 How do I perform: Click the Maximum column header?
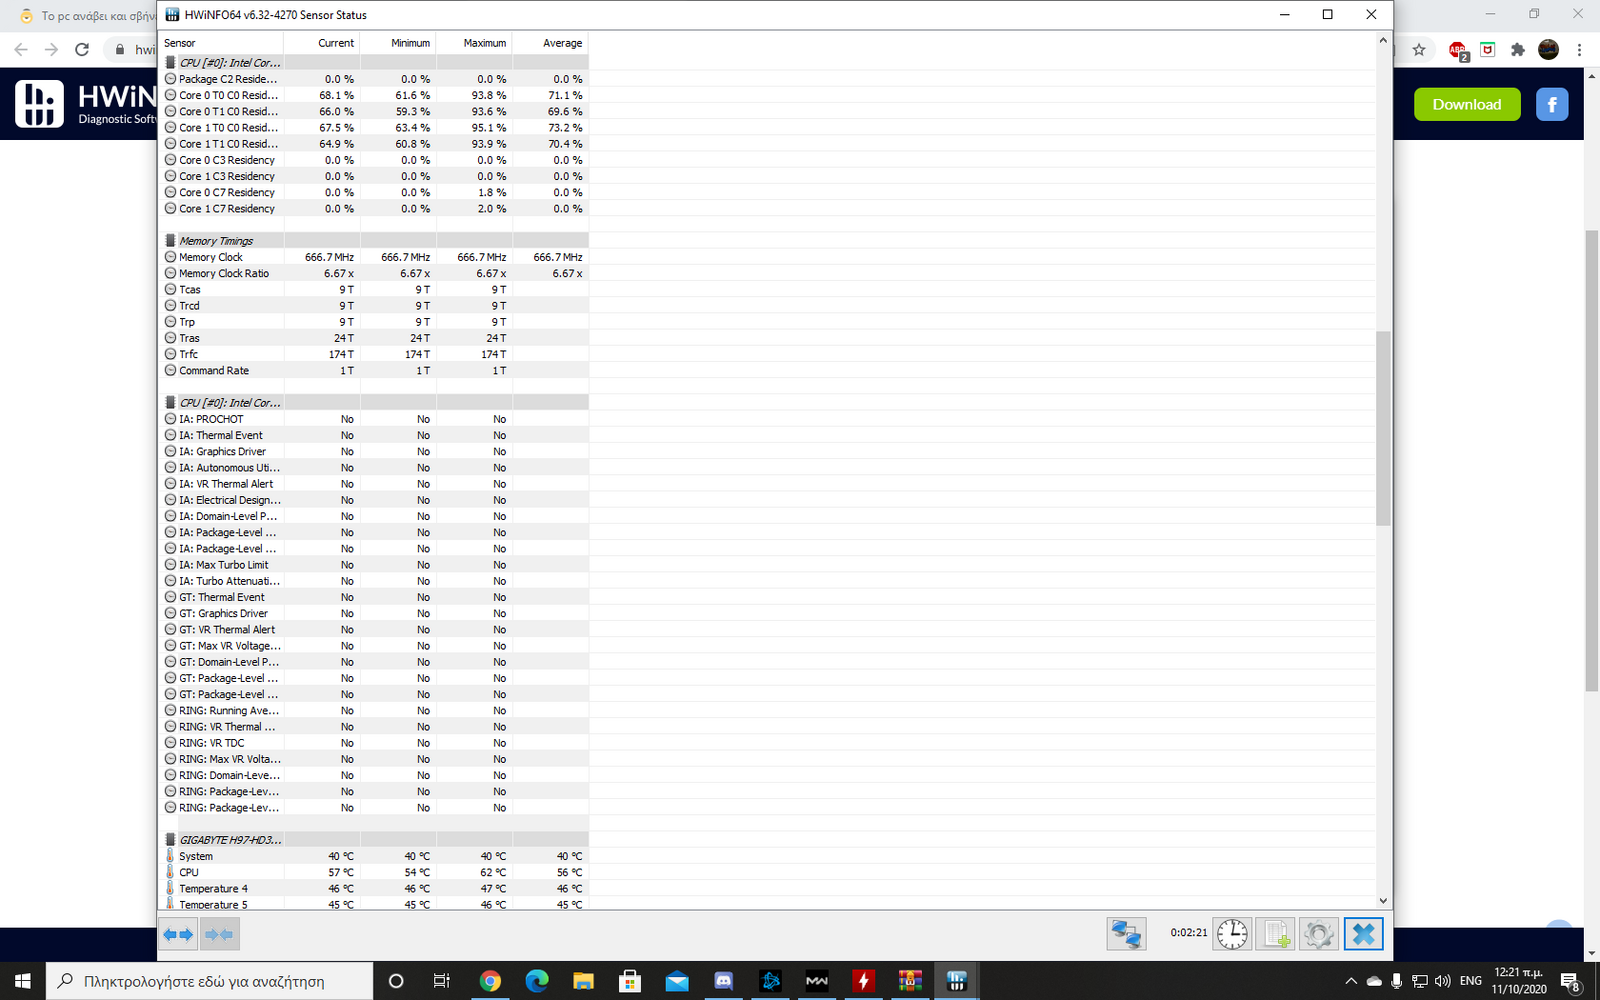474,43
